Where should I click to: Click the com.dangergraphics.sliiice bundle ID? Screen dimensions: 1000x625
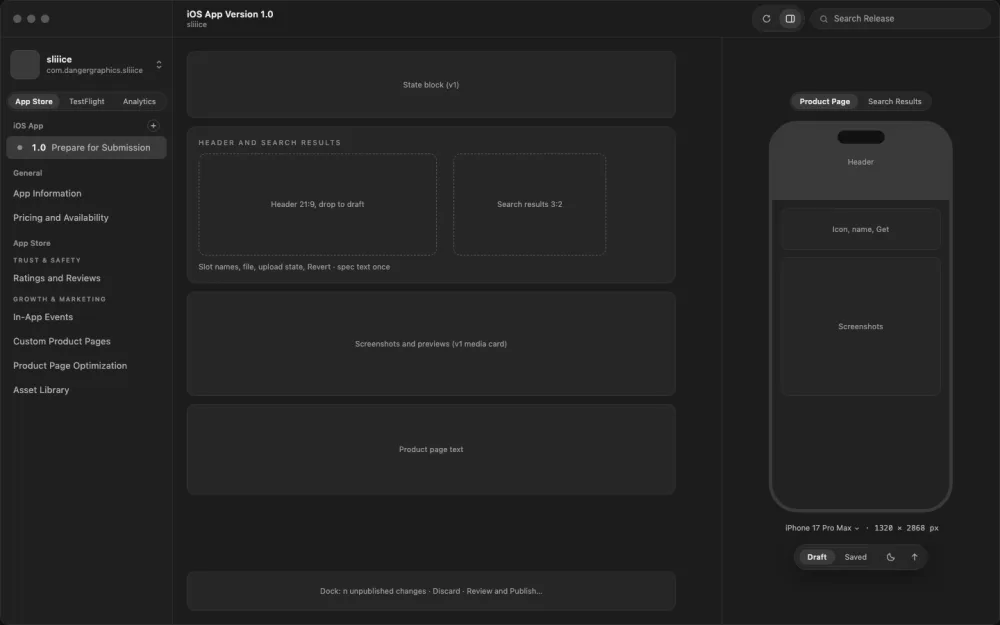(94, 70)
